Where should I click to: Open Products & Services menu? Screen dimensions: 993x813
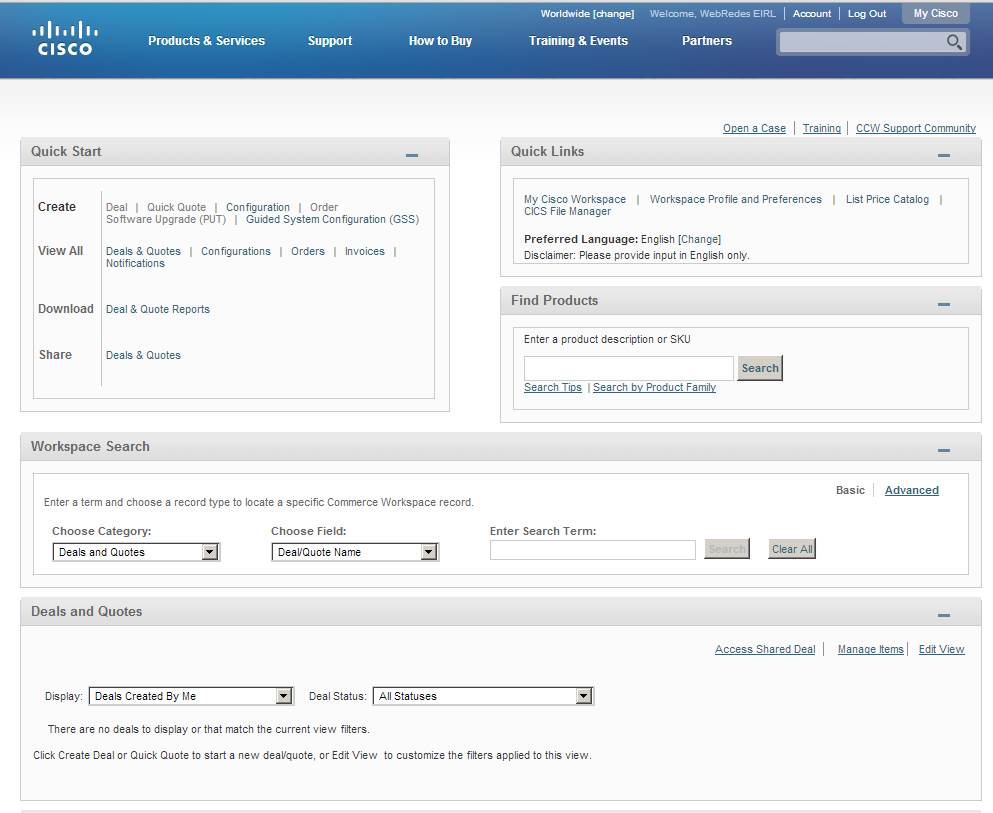coord(206,41)
